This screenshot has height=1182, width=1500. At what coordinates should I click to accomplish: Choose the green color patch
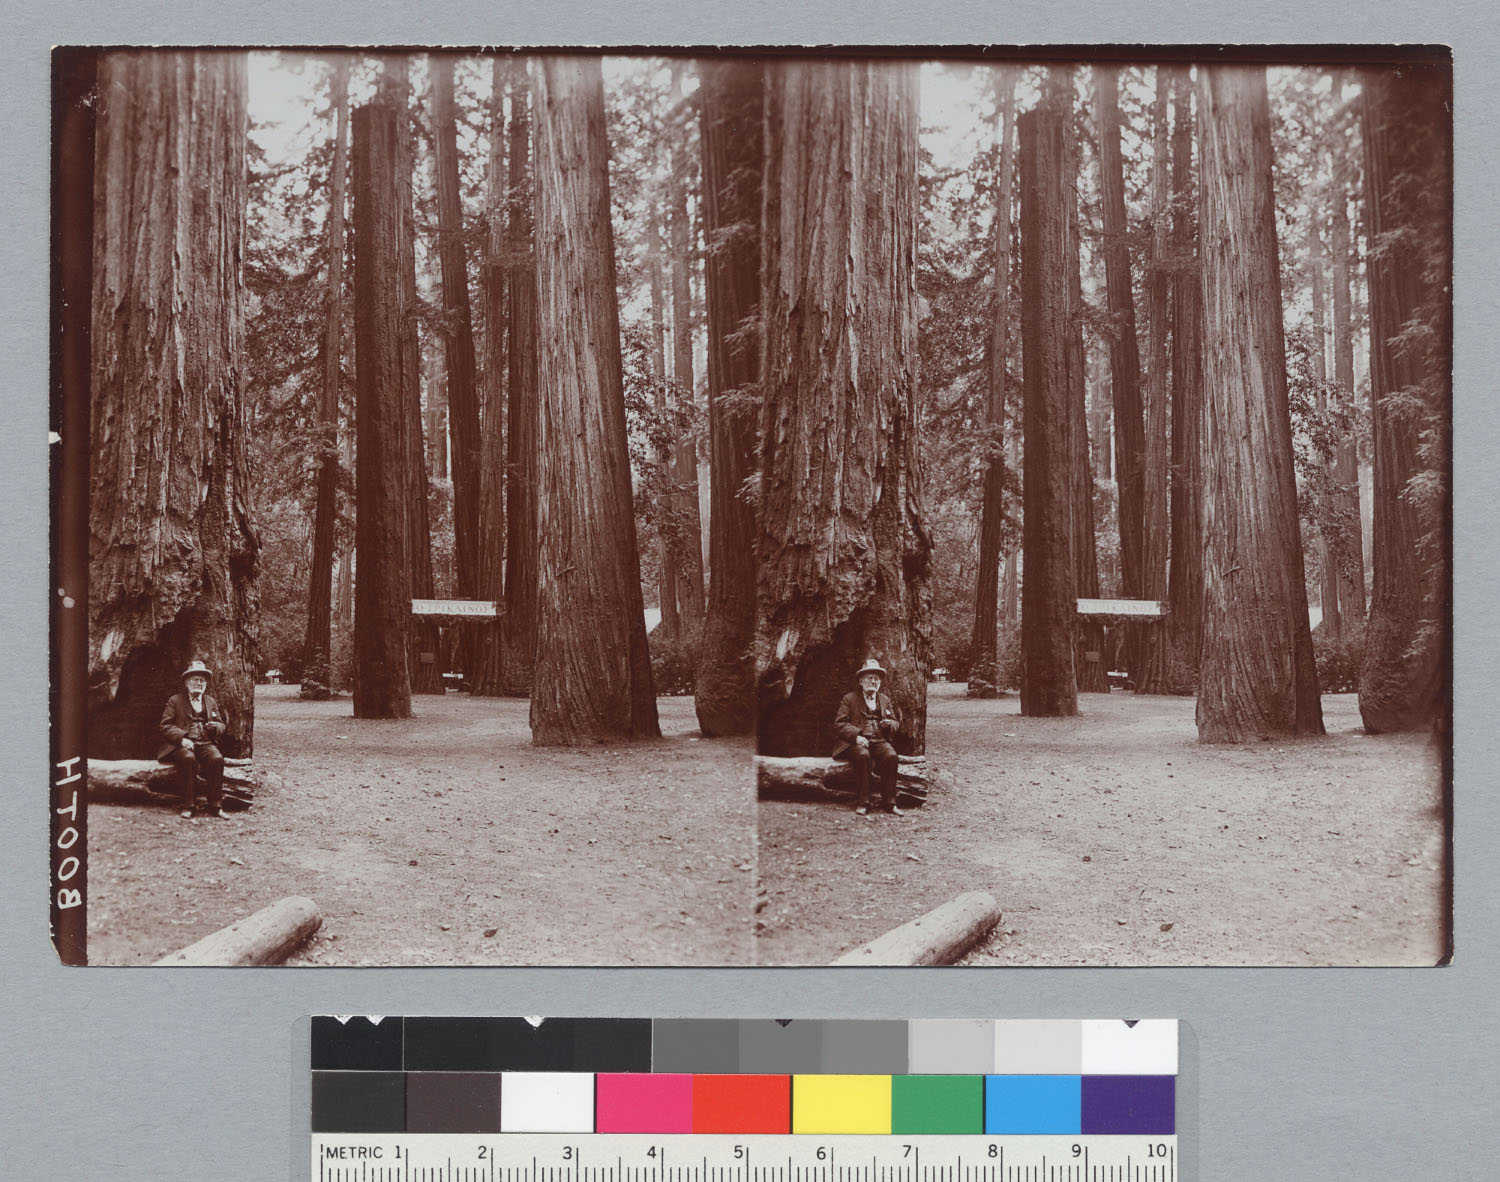[x=937, y=1104]
